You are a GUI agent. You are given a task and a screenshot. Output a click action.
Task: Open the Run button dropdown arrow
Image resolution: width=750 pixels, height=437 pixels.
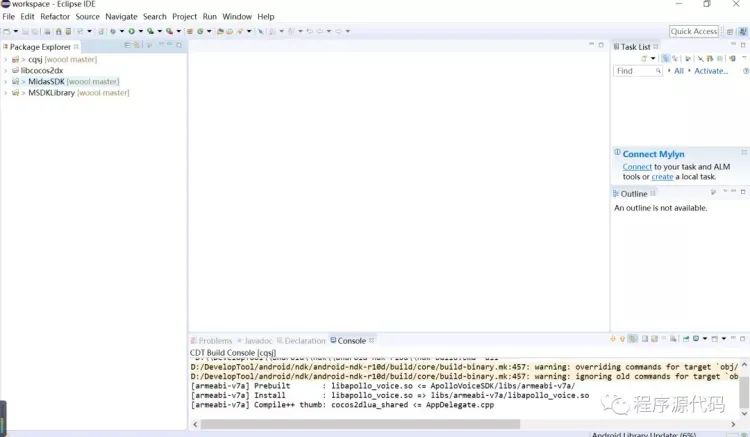[140, 31]
